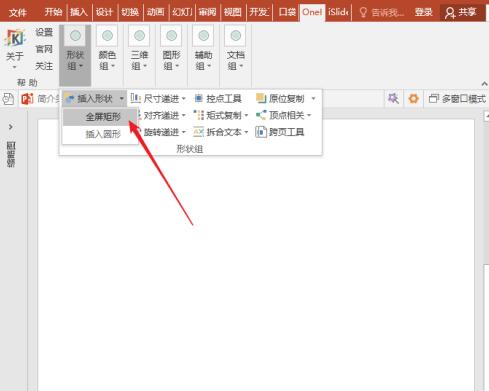Click the 形状组 circle icon
Image resolution: width=489 pixels, height=391 pixels.
(75, 35)
